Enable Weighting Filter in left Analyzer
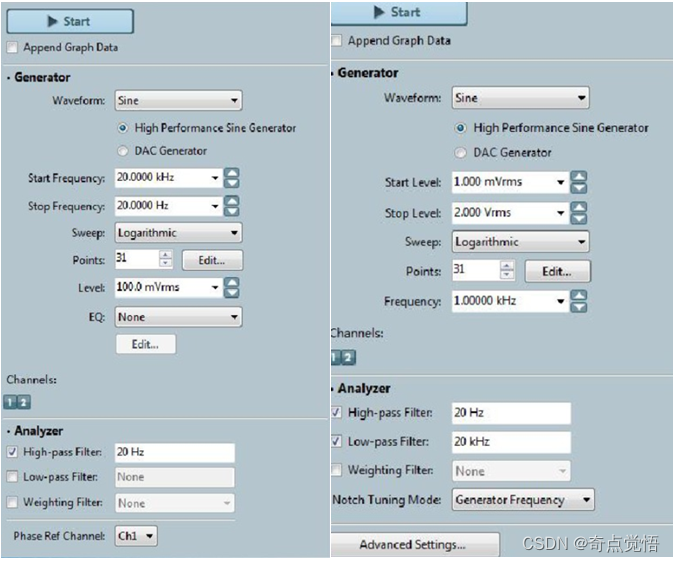The width and height of the screenshot is (675, 562). coord(12,502)
